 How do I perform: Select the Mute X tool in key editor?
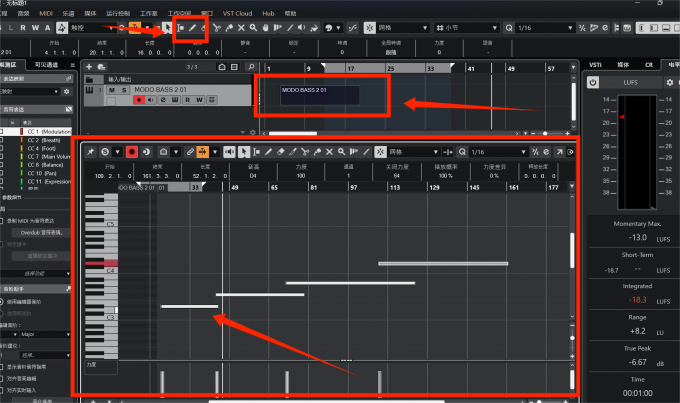(x=330, y=152)
